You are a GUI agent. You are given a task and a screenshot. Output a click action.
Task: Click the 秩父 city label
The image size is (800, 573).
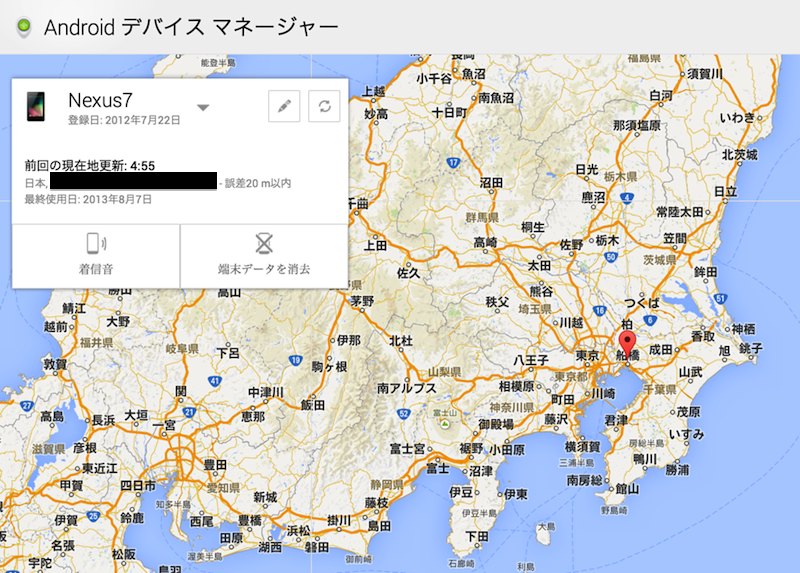click(x=496, y=302)
